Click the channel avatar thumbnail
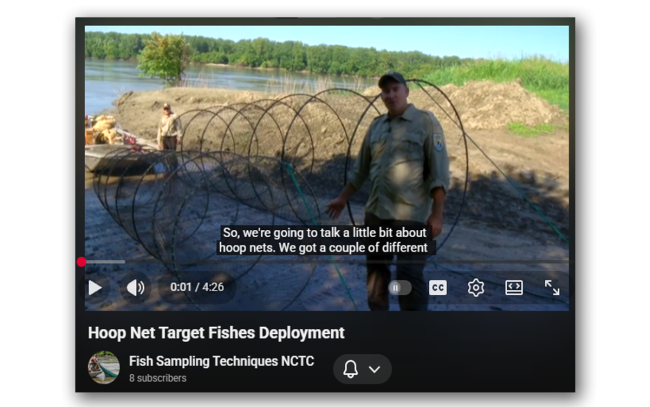 (104, 367)
